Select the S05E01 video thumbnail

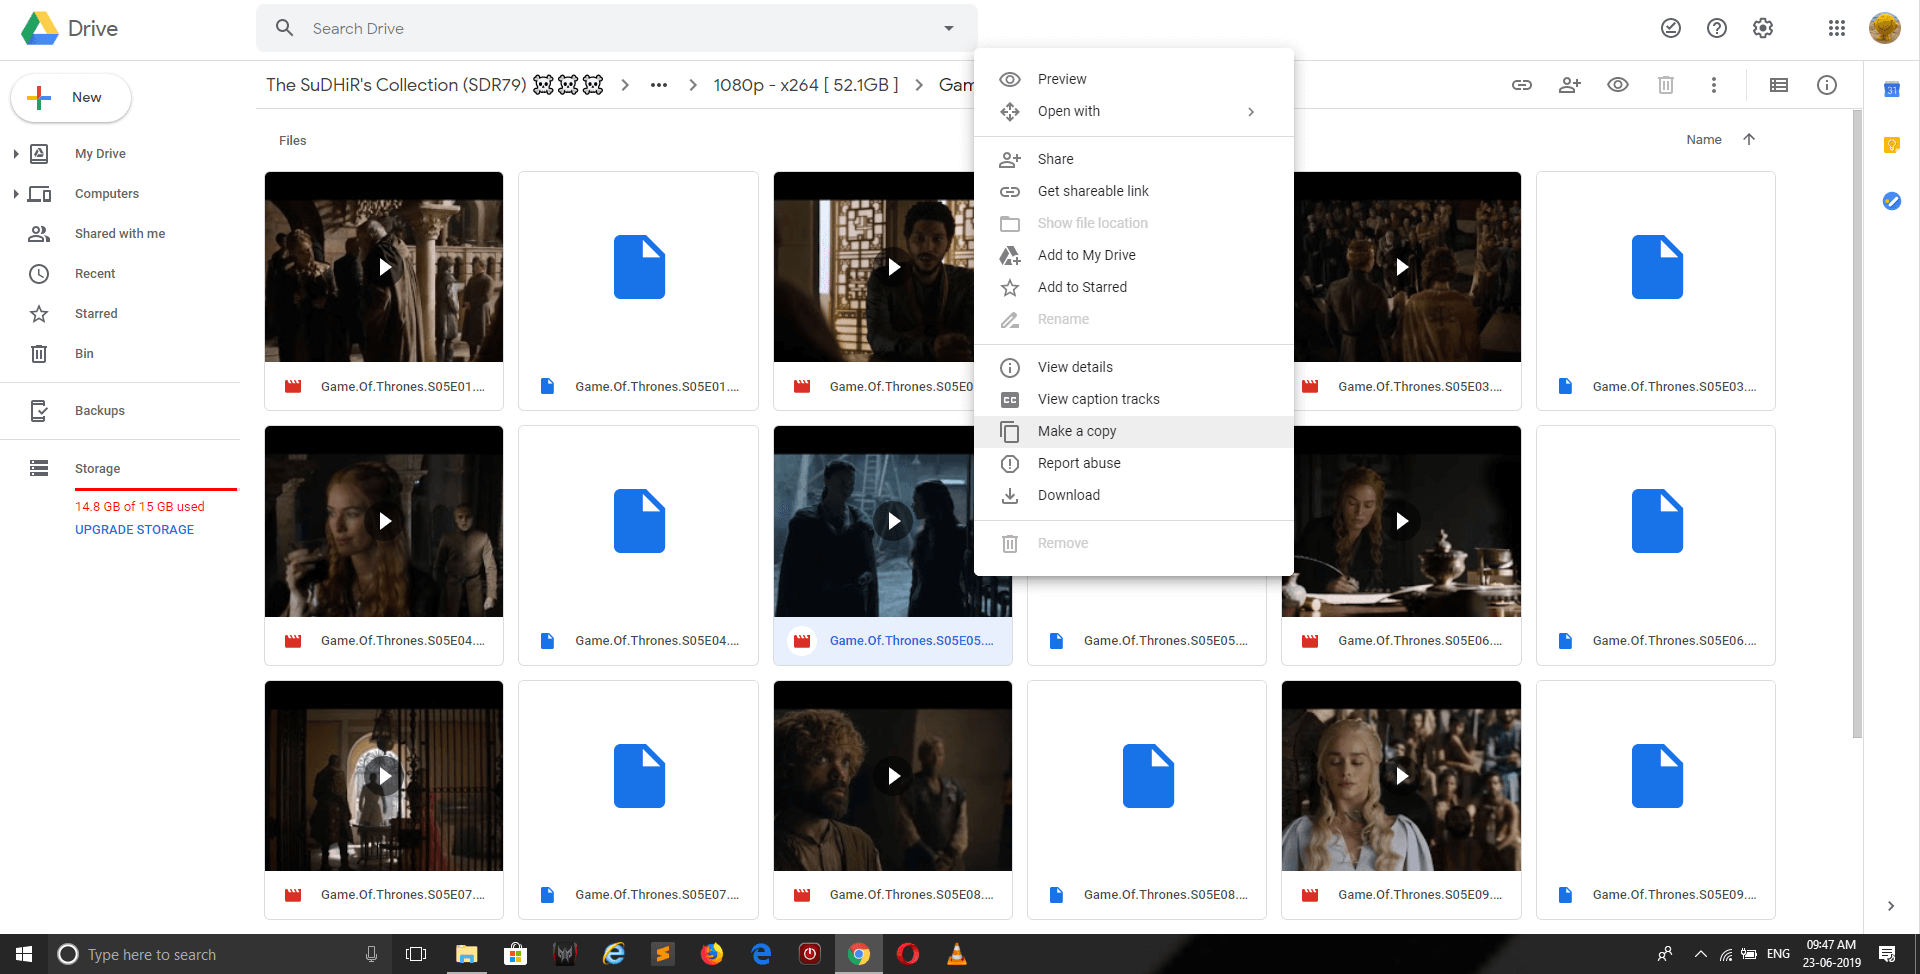point(384,267)
